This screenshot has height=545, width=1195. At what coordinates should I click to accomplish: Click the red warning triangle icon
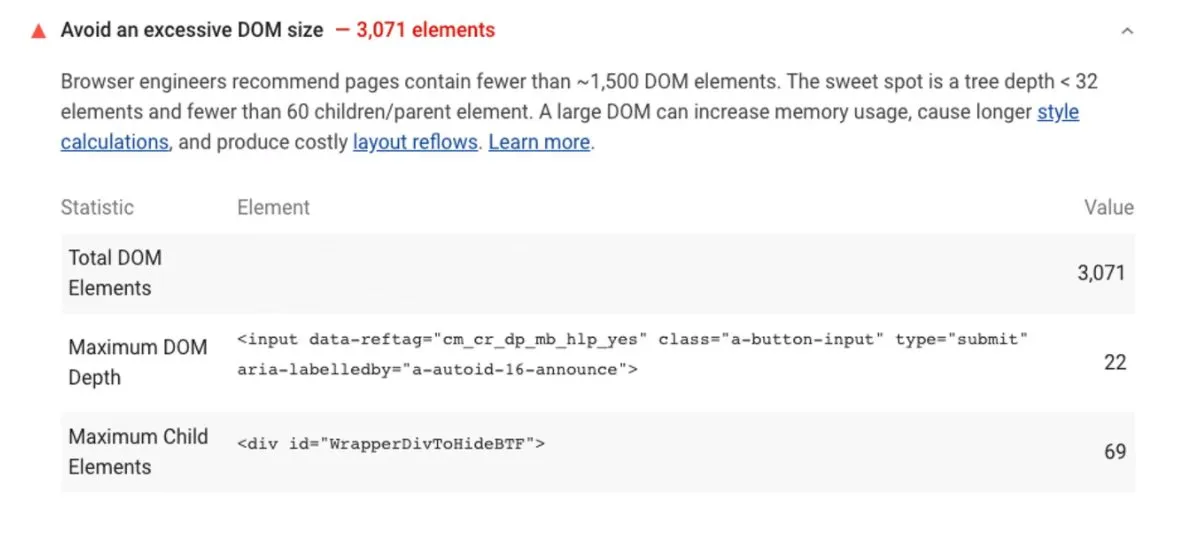37,31
